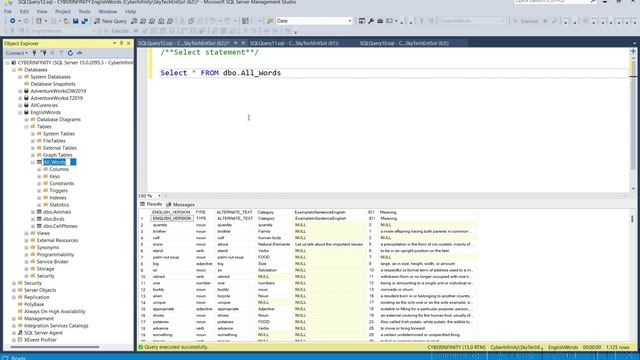Select the Database Diagrams folder

(59, 120)
